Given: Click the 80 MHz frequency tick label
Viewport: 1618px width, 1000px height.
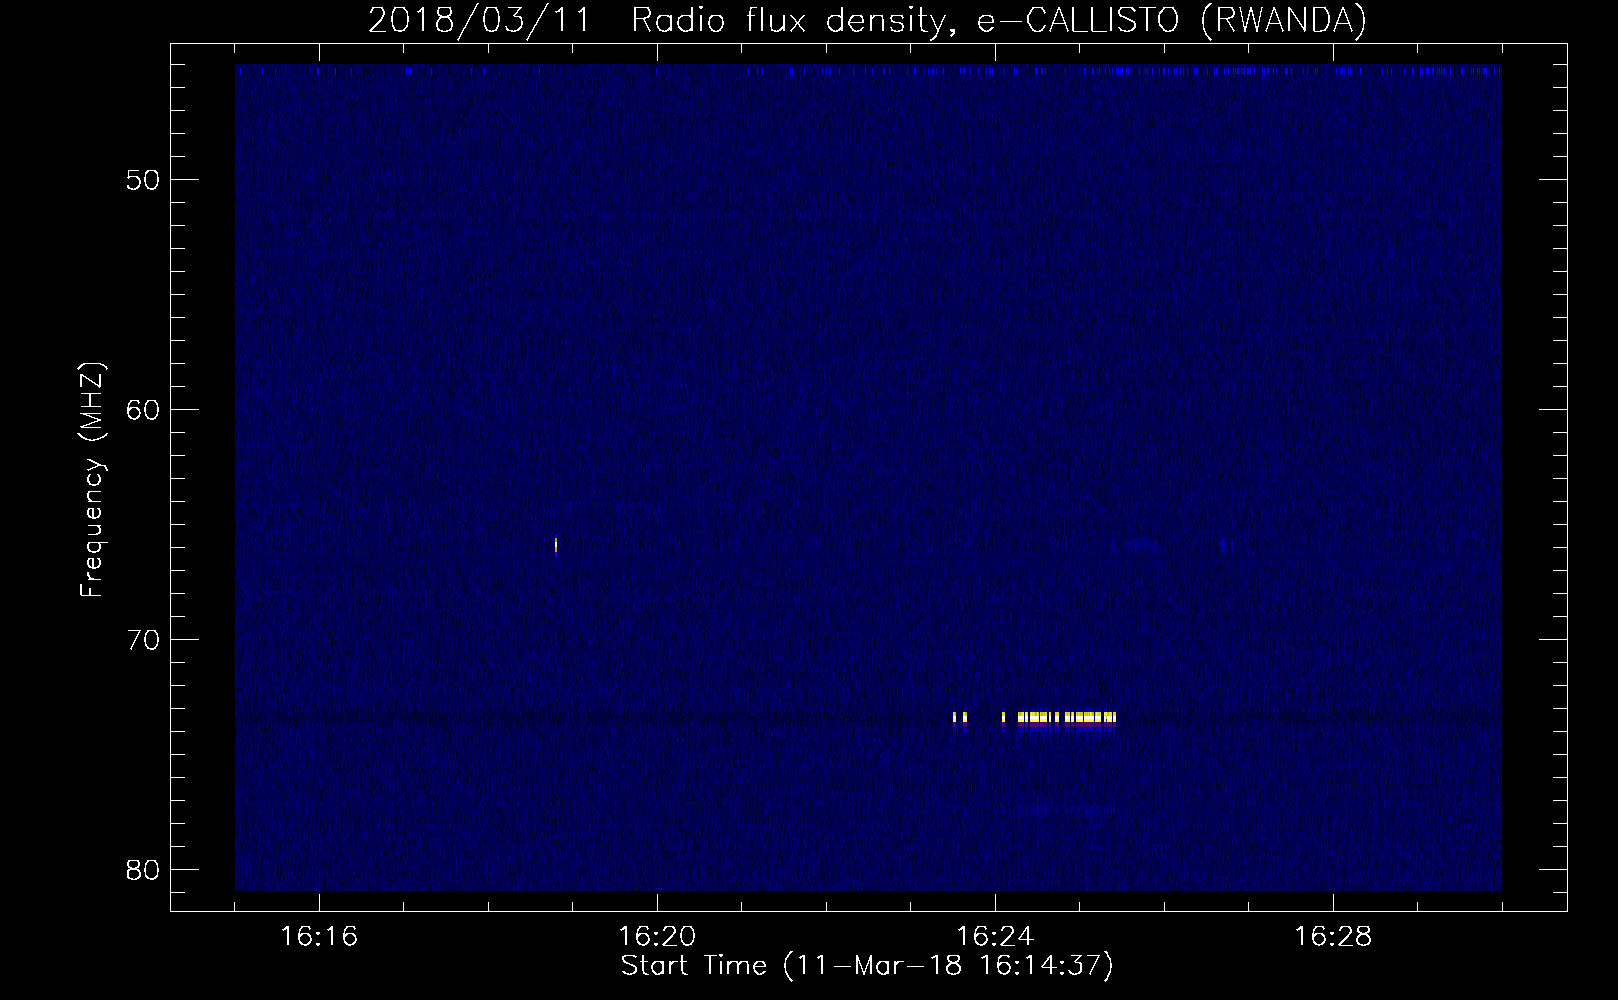Looking at the screenshot, I should coord(141,870).
